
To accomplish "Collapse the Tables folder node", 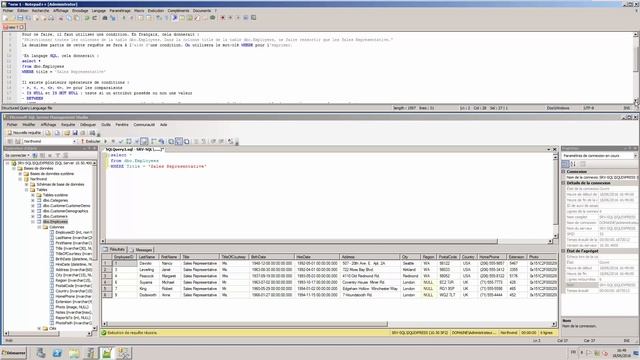I will (27, 190).
